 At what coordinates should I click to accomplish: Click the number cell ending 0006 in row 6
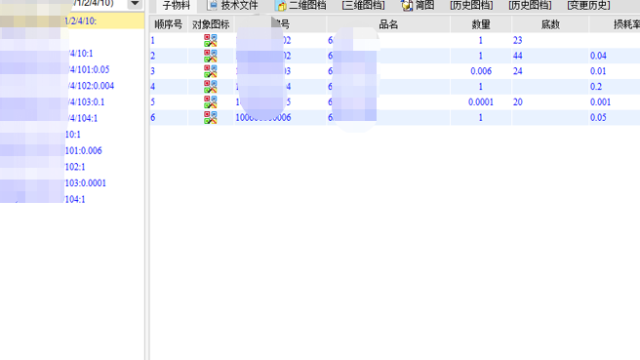(263, 118)
